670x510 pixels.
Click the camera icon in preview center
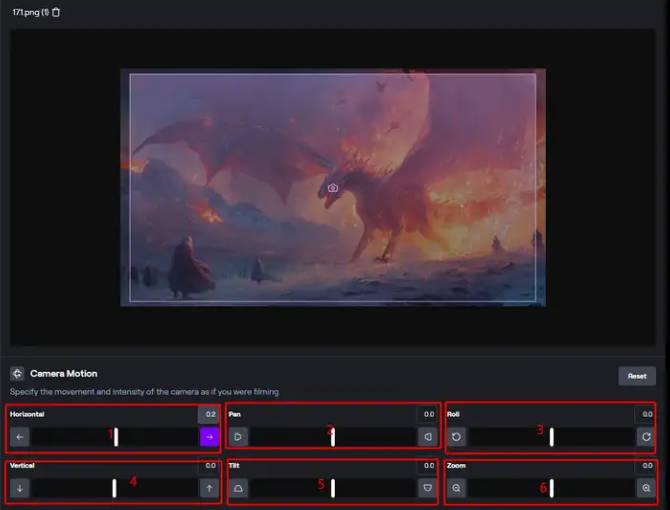click(x=333, y=188)
